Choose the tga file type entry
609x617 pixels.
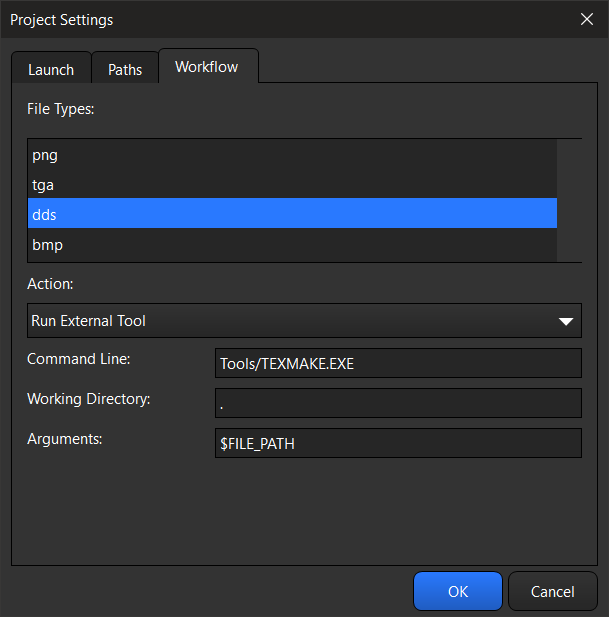pyautogui.click(x=291, y=185)
